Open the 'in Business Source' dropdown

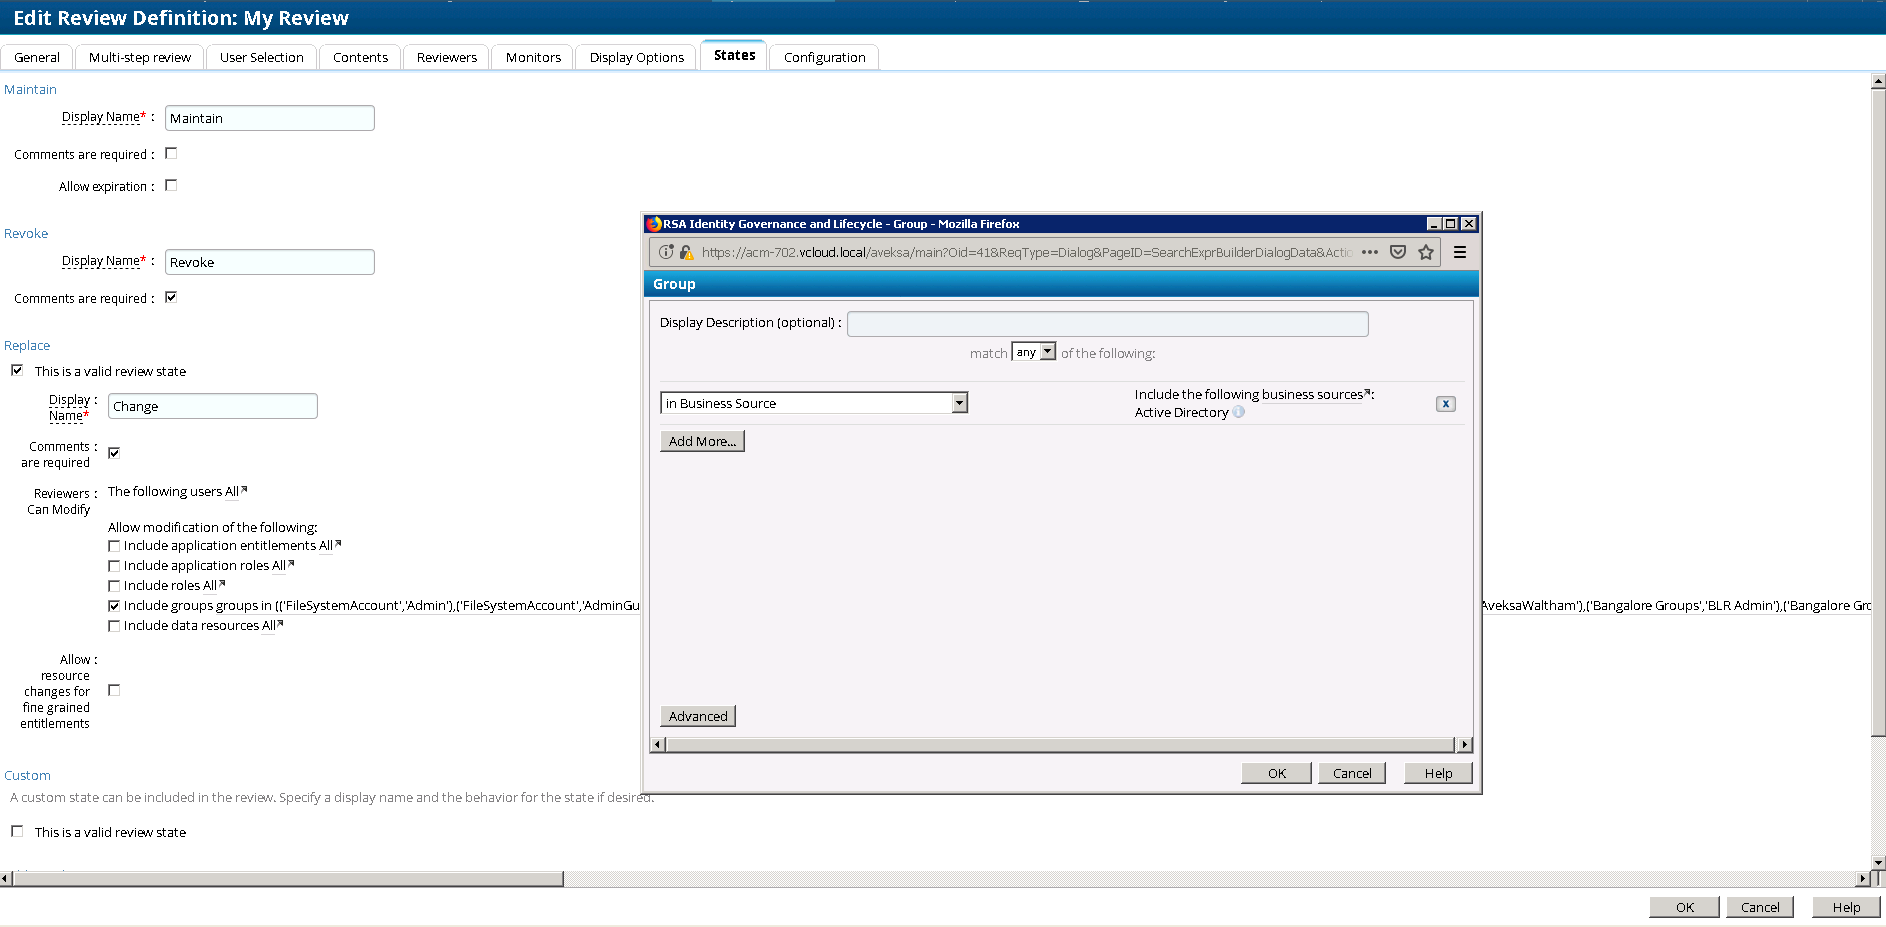coord(959,402)
